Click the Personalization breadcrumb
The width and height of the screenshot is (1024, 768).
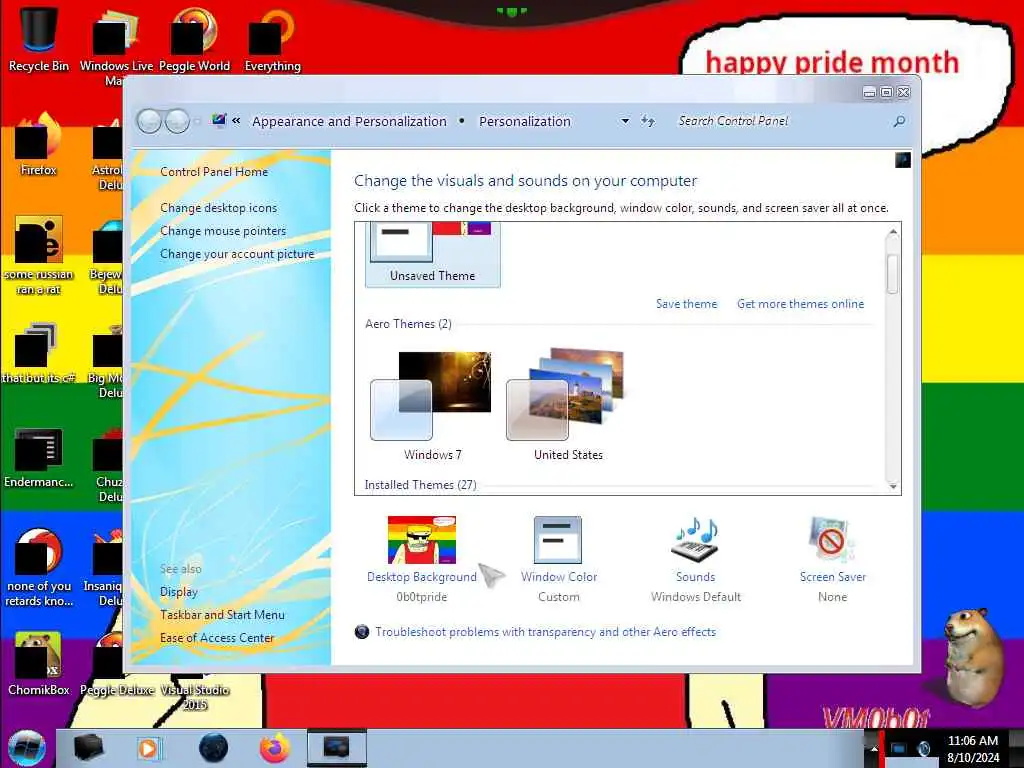pyautogui.click(x=524, y=121)
